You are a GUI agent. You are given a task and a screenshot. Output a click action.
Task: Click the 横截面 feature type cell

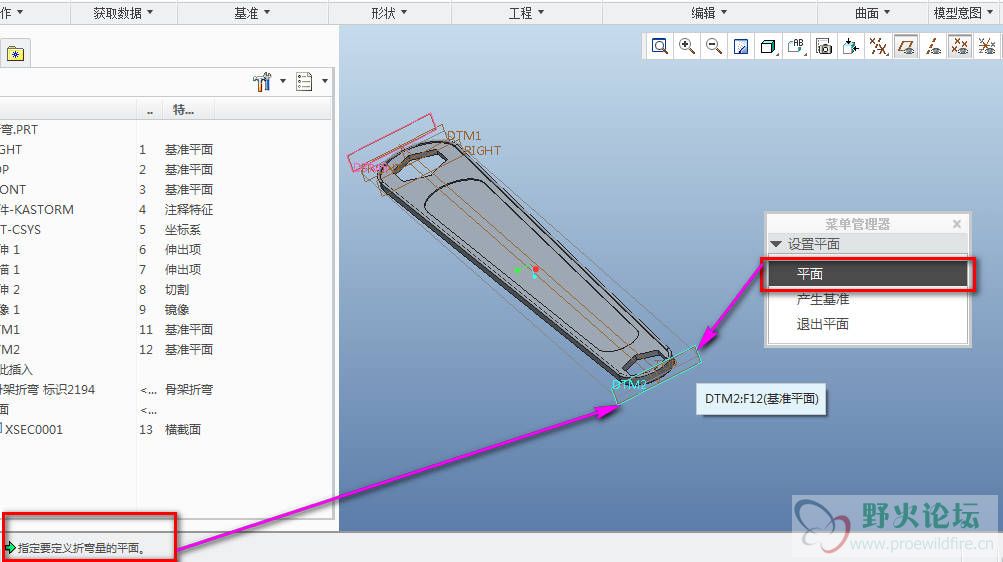click(x=183, y=430)
